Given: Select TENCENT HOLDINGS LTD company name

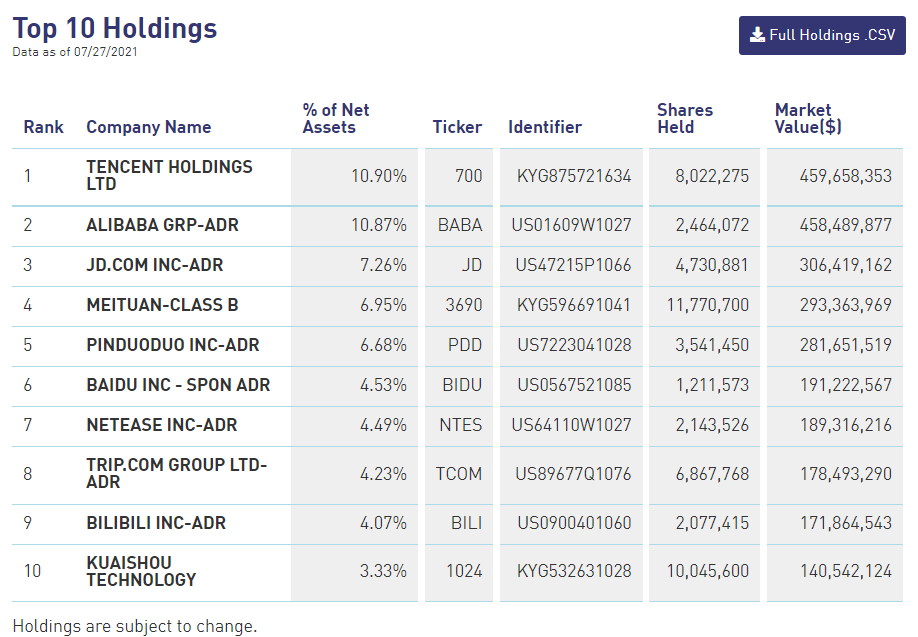Looking at the screenshot, I should click(169, 175).
